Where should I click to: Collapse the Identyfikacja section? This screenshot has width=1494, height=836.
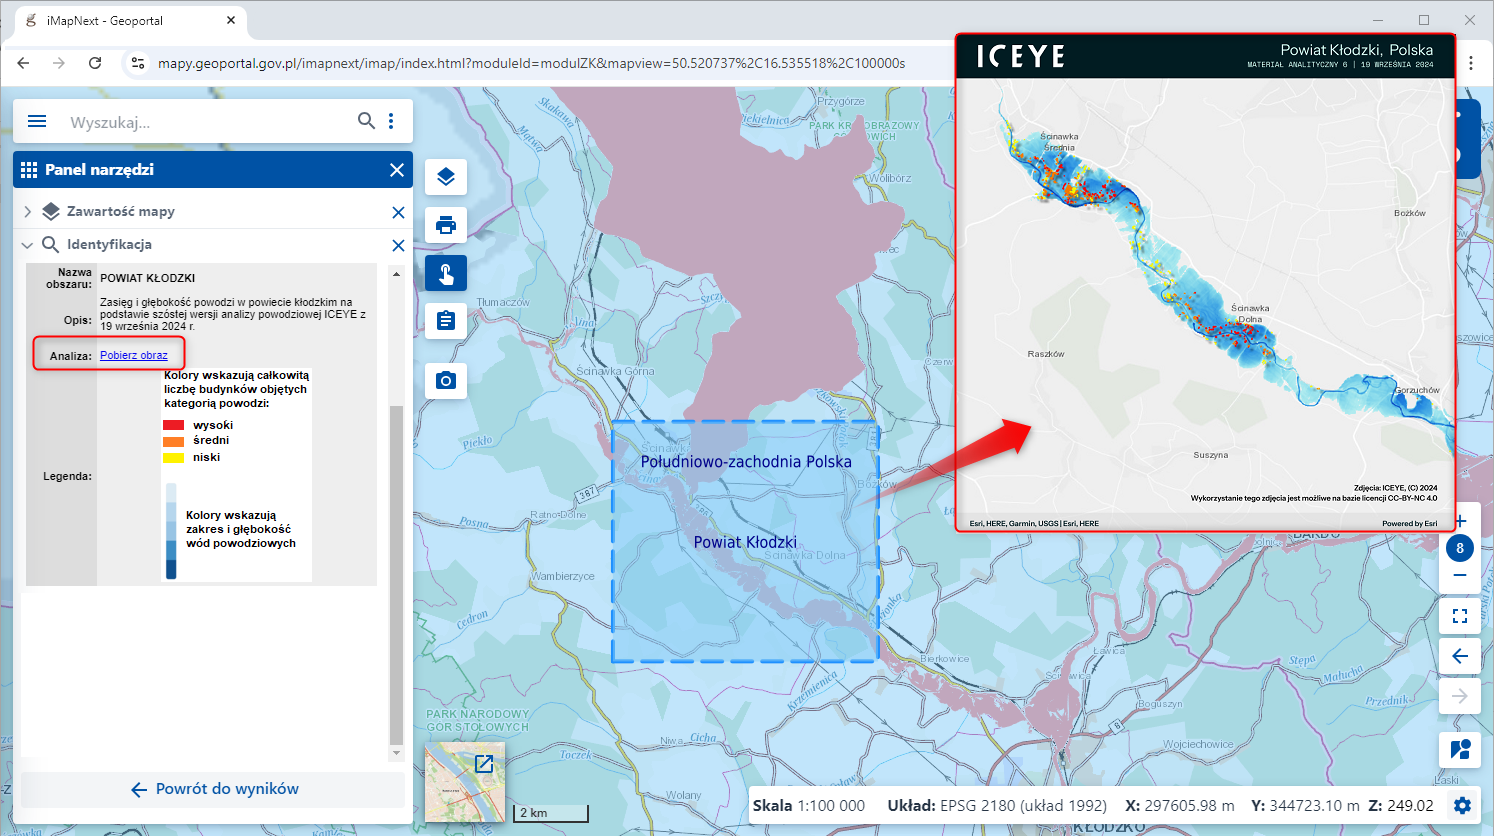coord(27,245)
